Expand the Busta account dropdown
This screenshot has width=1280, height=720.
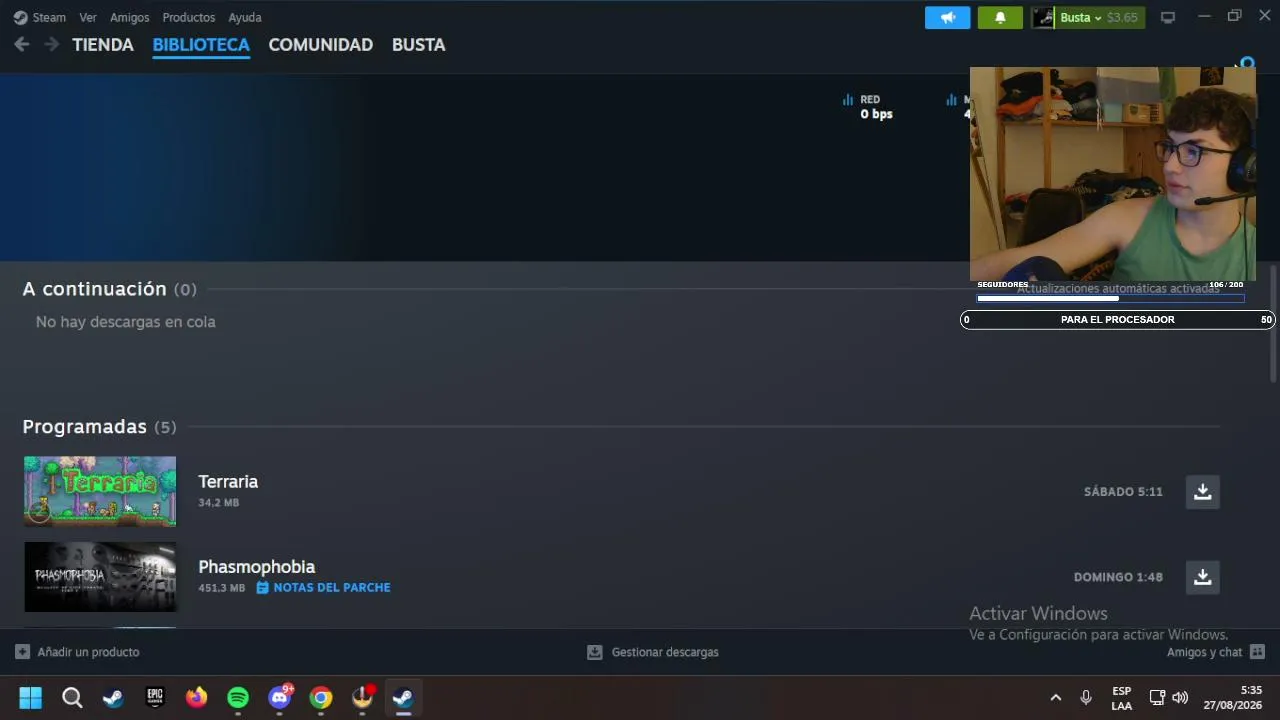point(1081,17)
